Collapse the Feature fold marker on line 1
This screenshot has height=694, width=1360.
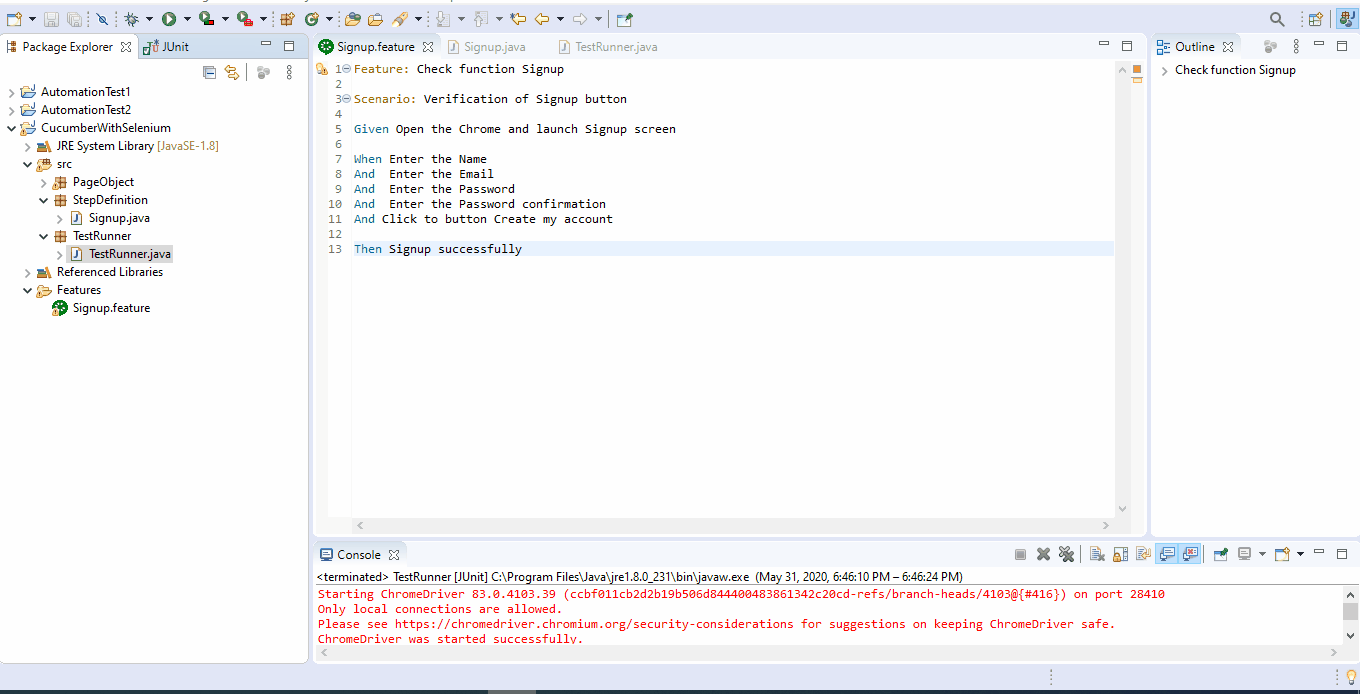click(346, 69)
